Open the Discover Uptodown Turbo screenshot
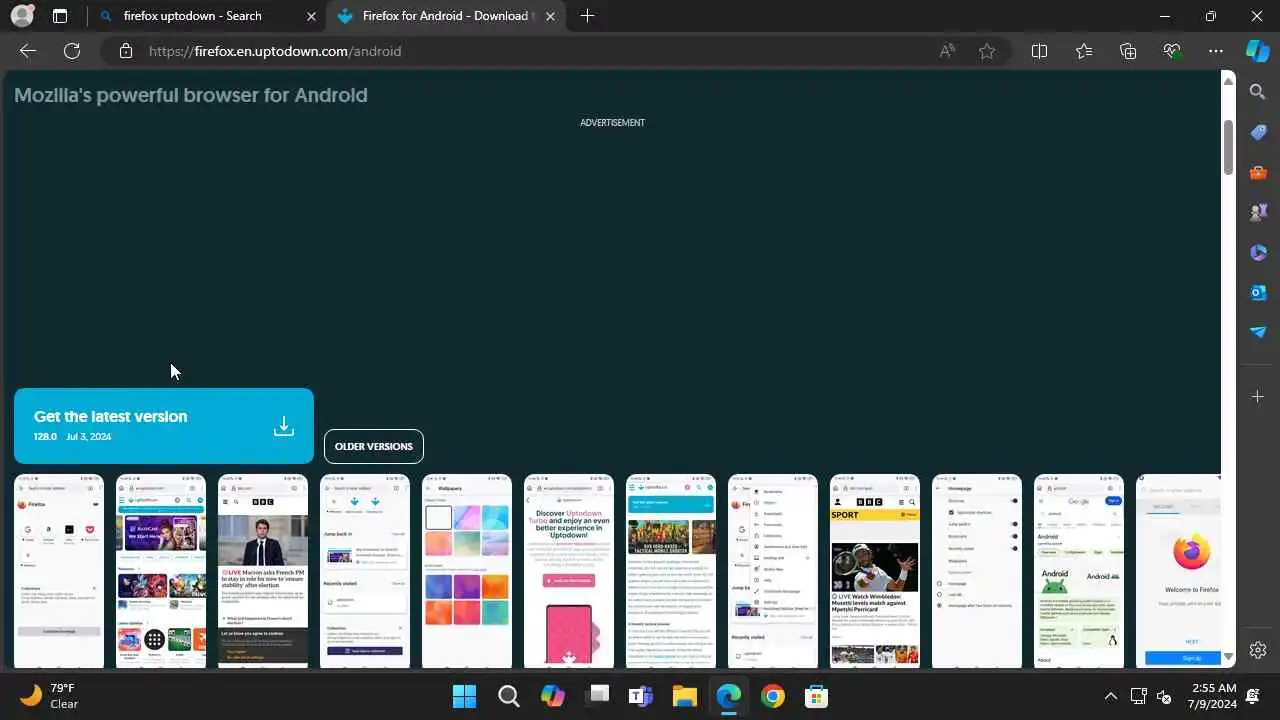The height and width of the screenshot is (720, 1280). point(569,570)
